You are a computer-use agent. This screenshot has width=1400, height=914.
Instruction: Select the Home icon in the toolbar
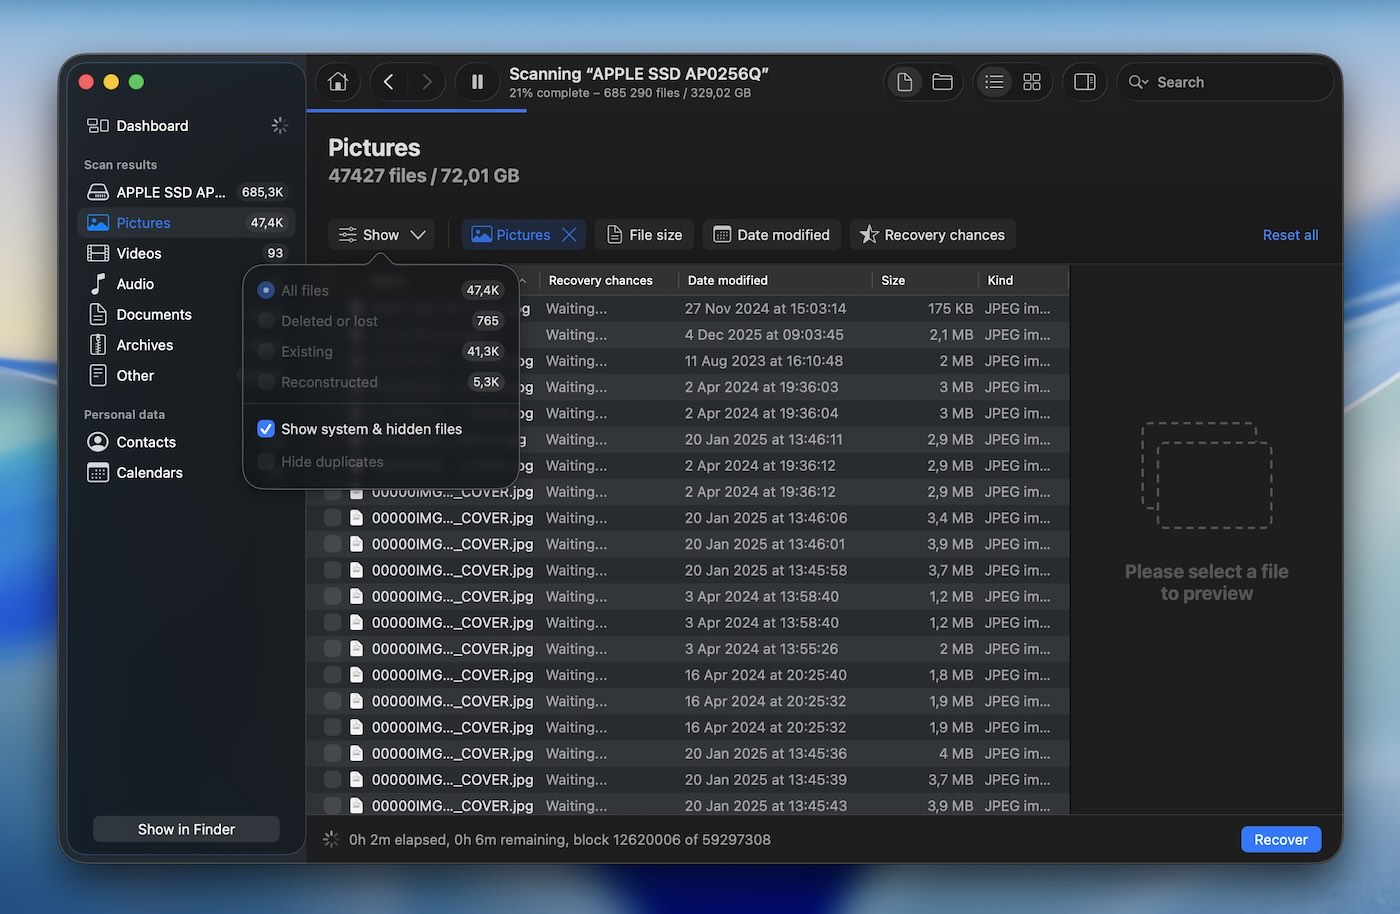coord(337,81)
